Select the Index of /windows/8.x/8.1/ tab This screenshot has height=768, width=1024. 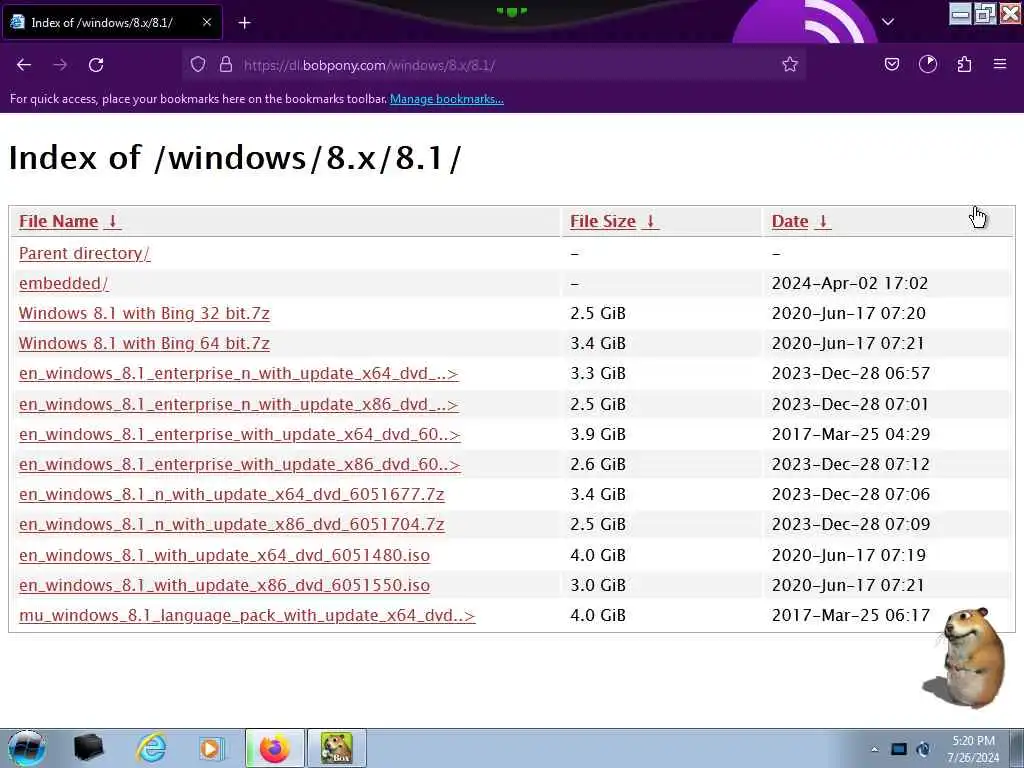(112, 22)
